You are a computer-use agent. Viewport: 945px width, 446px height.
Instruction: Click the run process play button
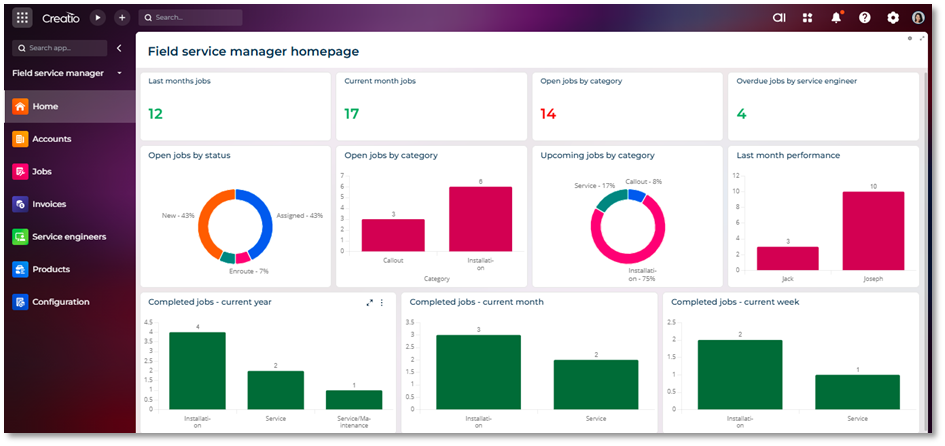tap(97, 17)
